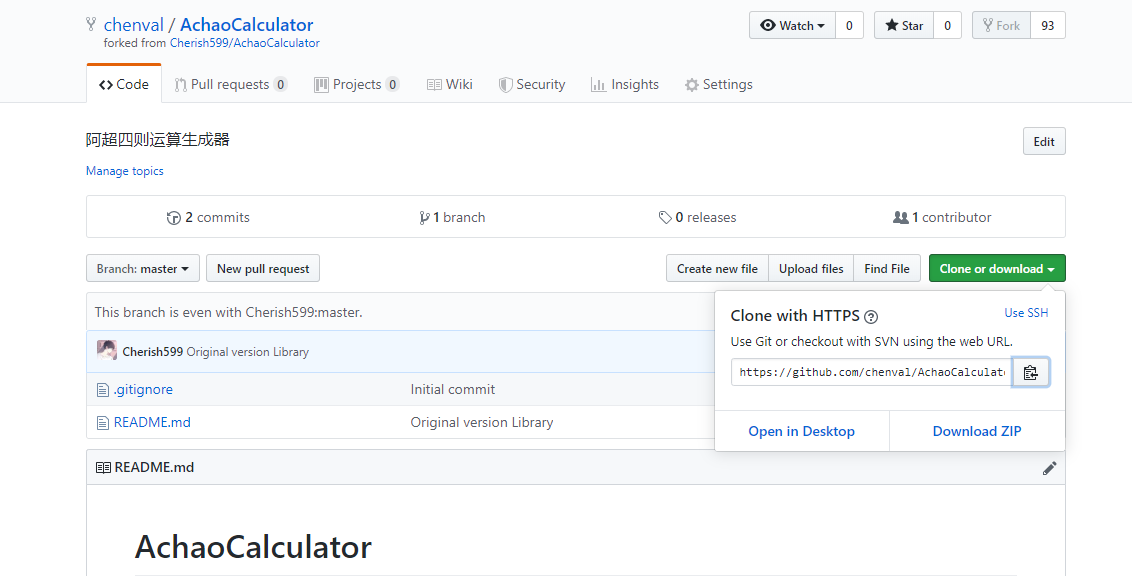This screenshot has width=1132, height=576.
Task: Go to the Settings tab
Action: point(718,84)
